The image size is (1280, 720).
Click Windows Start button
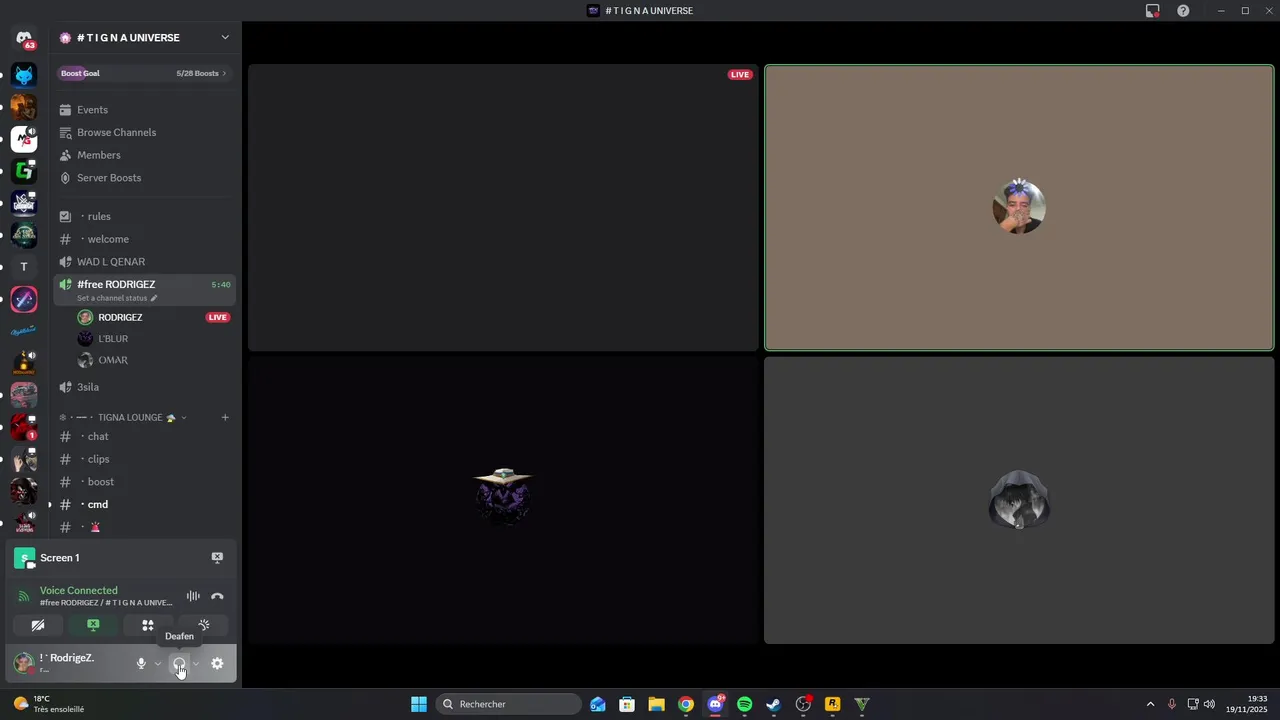click(419, 704)
